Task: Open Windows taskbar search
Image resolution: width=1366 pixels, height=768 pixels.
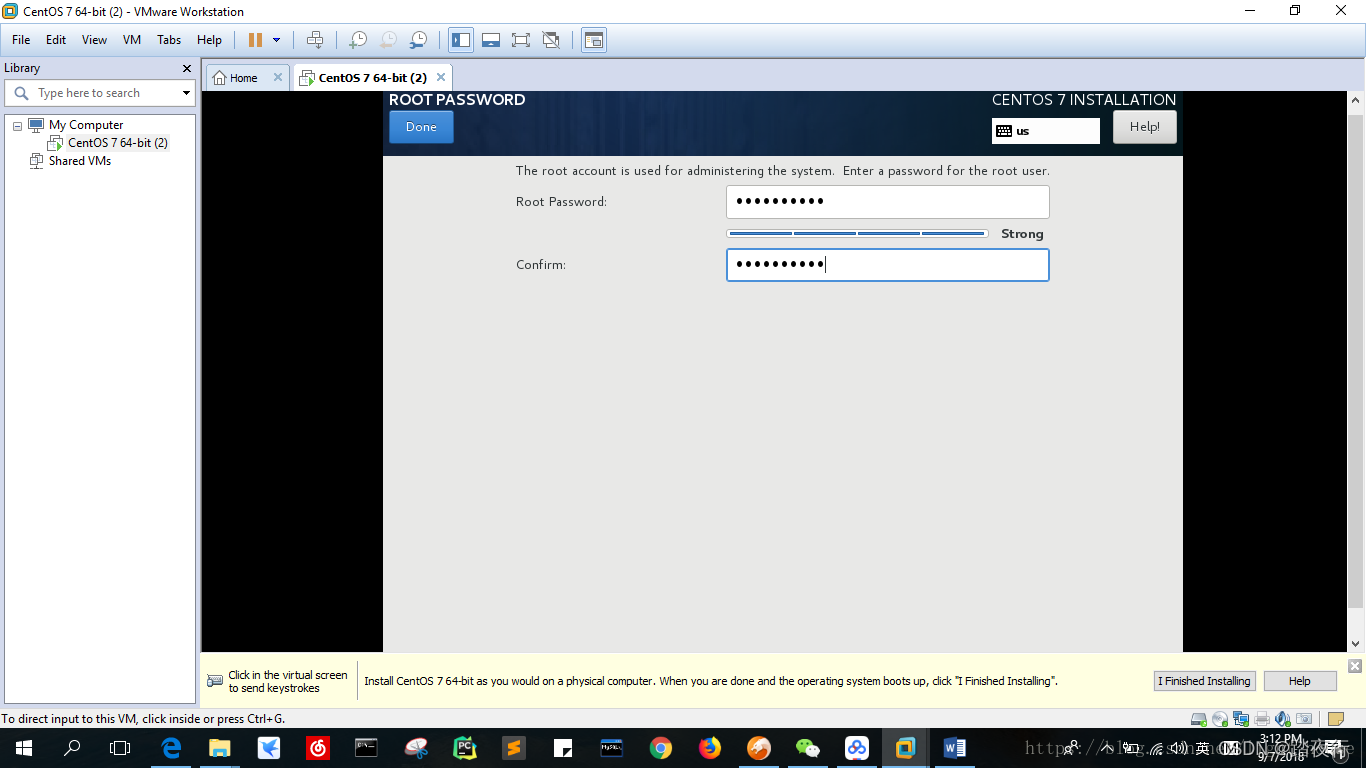Action: 72,748
